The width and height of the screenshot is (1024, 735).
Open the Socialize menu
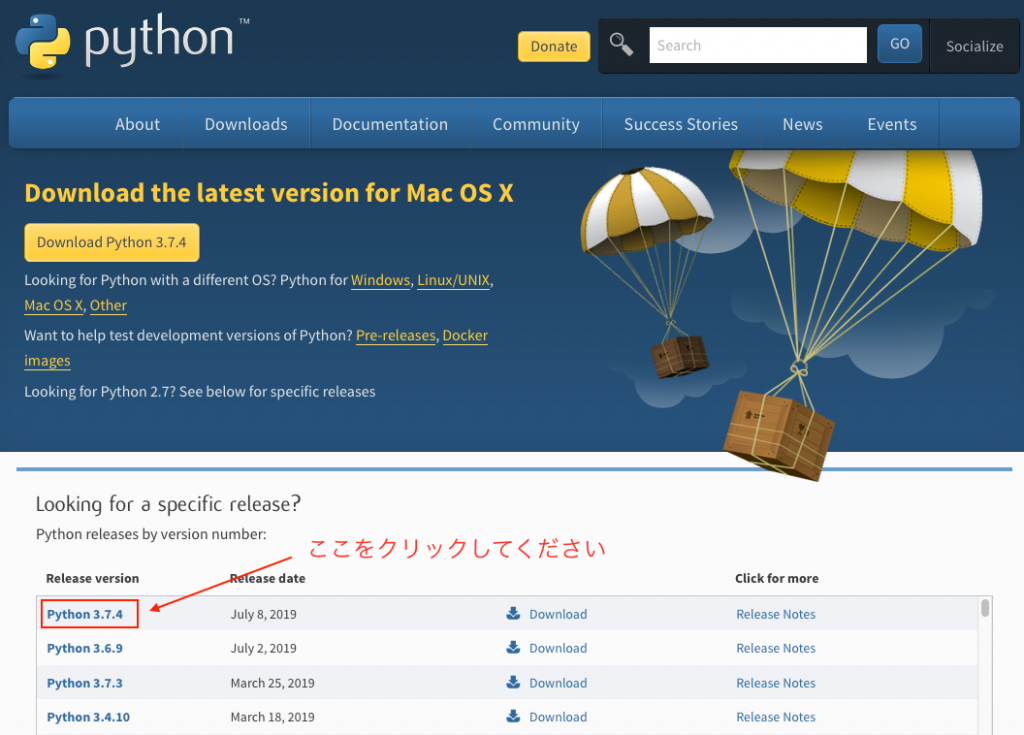tap(974, 46)
